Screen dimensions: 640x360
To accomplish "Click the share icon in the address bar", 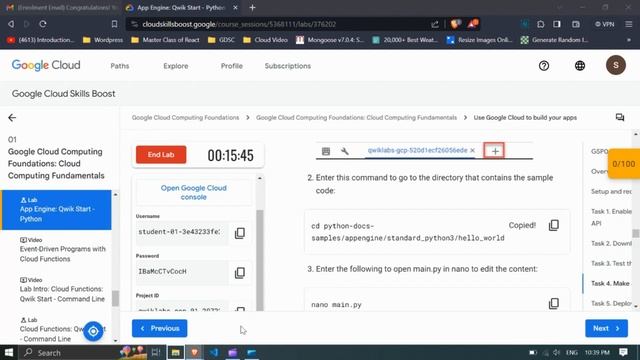I will click(x=435, y=24).
